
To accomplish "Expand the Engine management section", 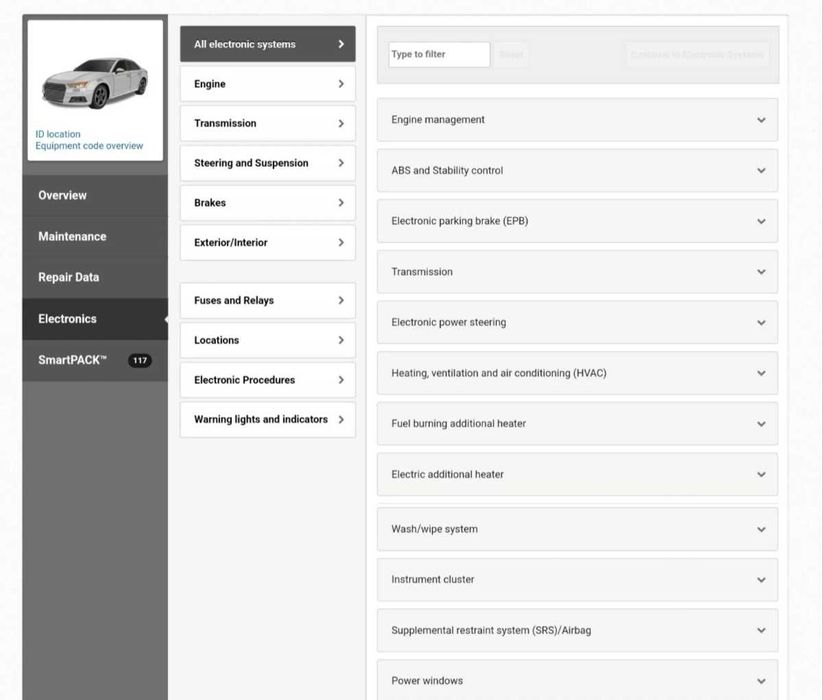I will (x=761, y=120).
